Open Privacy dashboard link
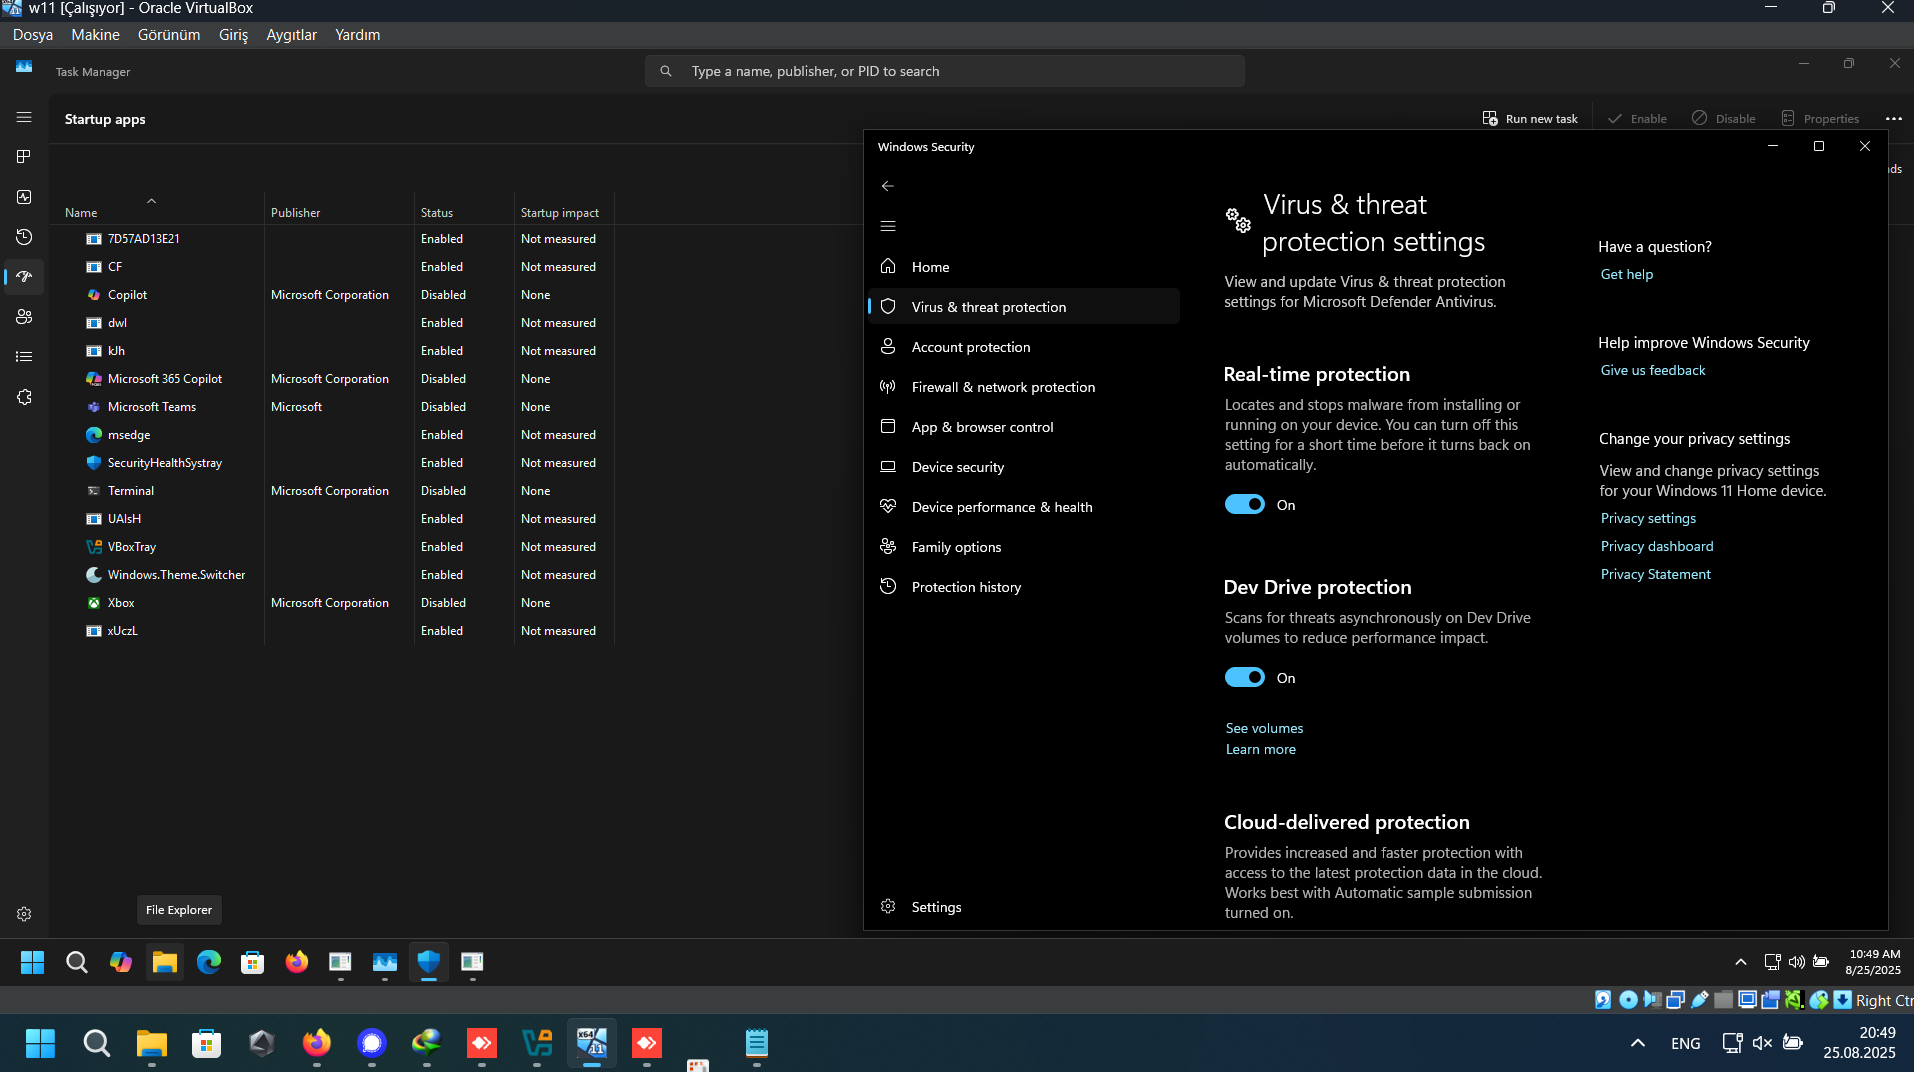1914x1072 pixels. 1656,546
